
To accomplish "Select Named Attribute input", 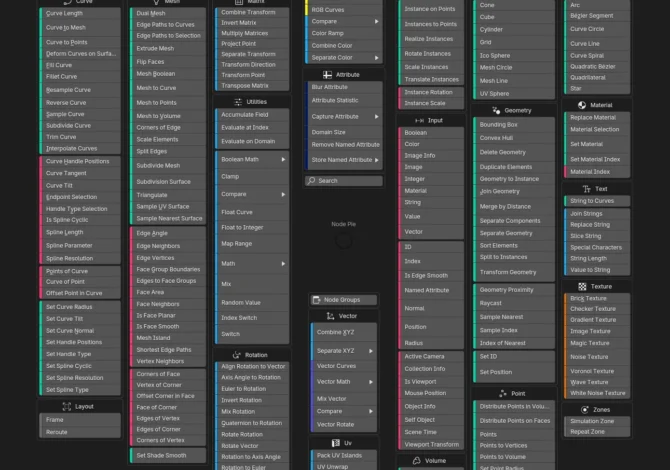I will coord(431,290).
